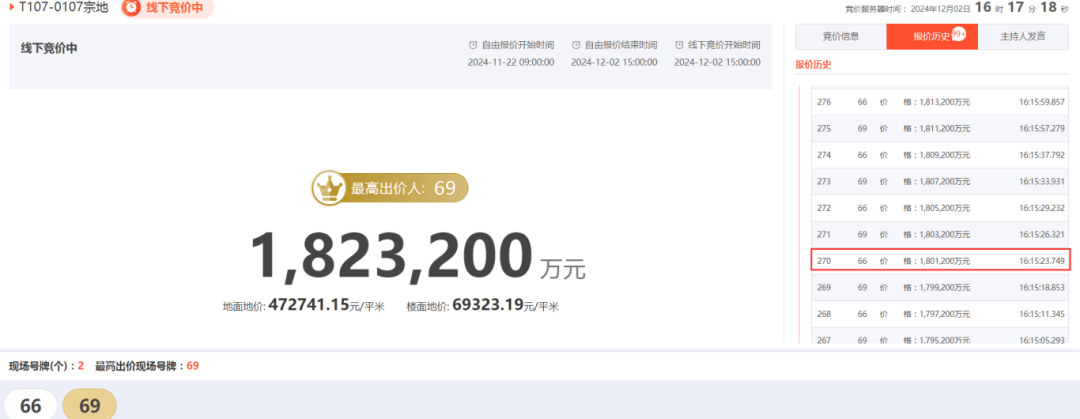Click the 线下竞价中 status badge

(167, 8)
